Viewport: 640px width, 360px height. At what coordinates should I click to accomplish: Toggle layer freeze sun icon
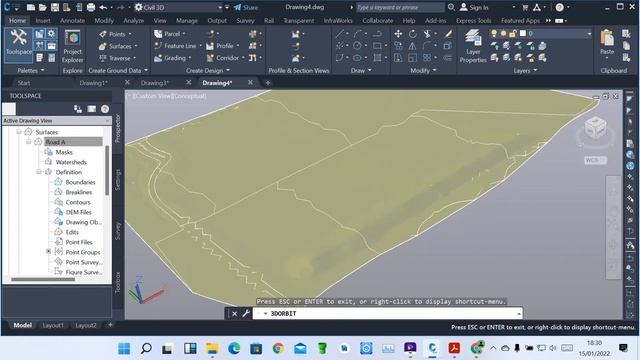pyautogui.click(x=503, y=33)
